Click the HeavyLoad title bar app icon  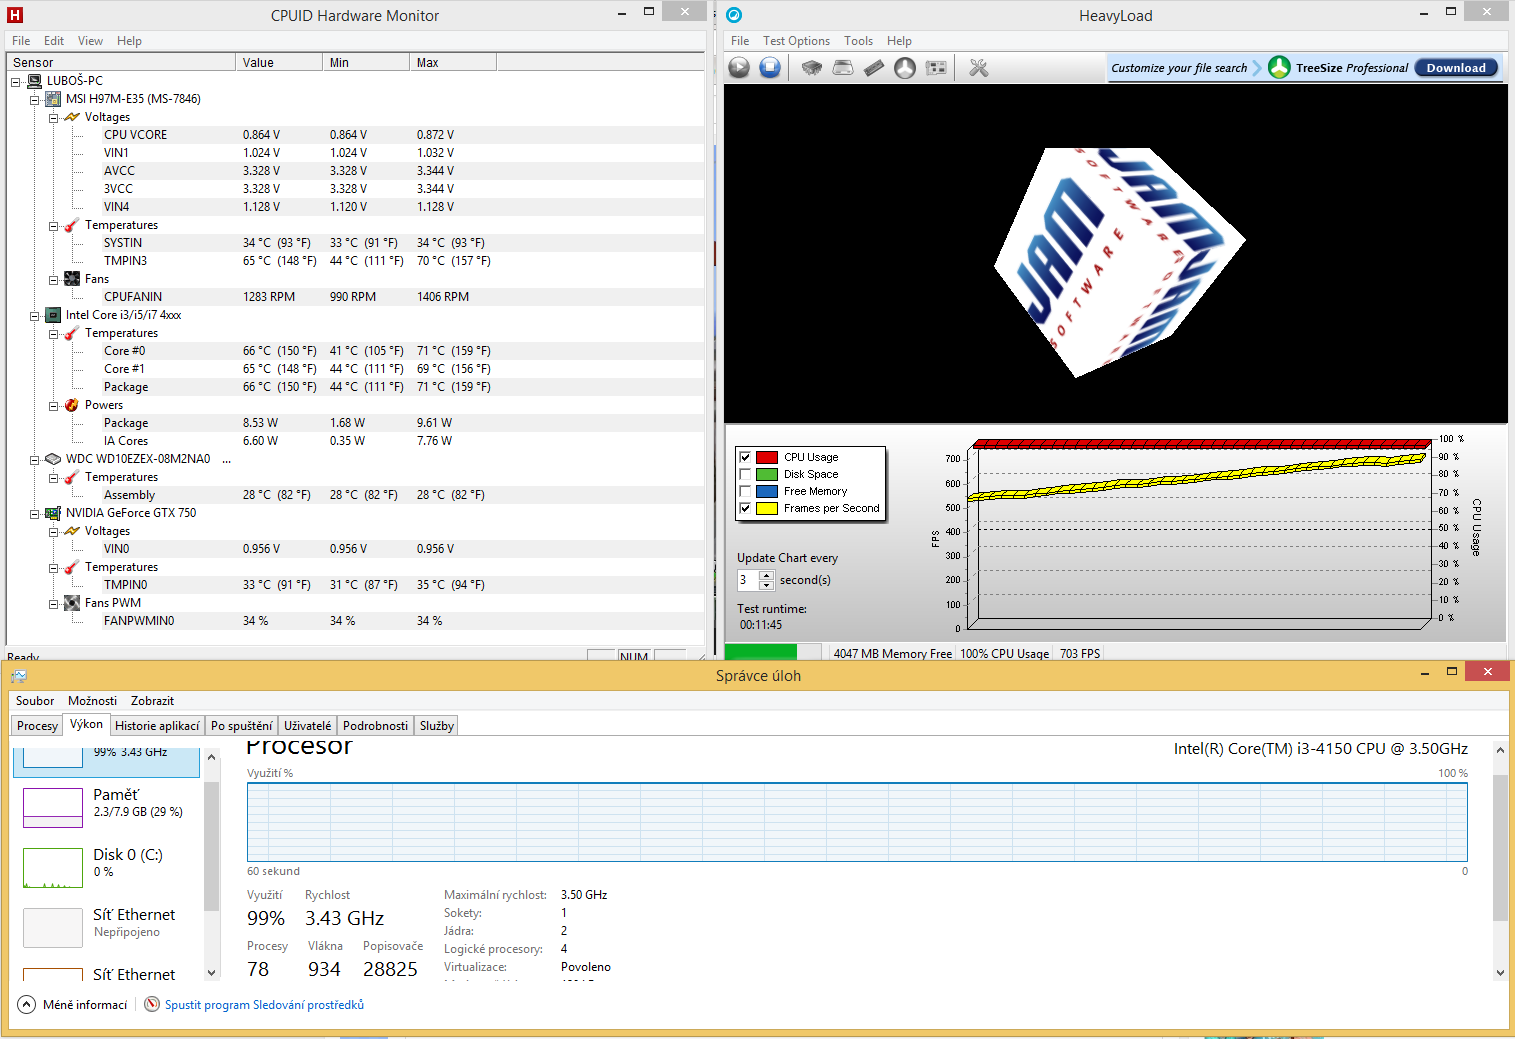coord(734,15)
